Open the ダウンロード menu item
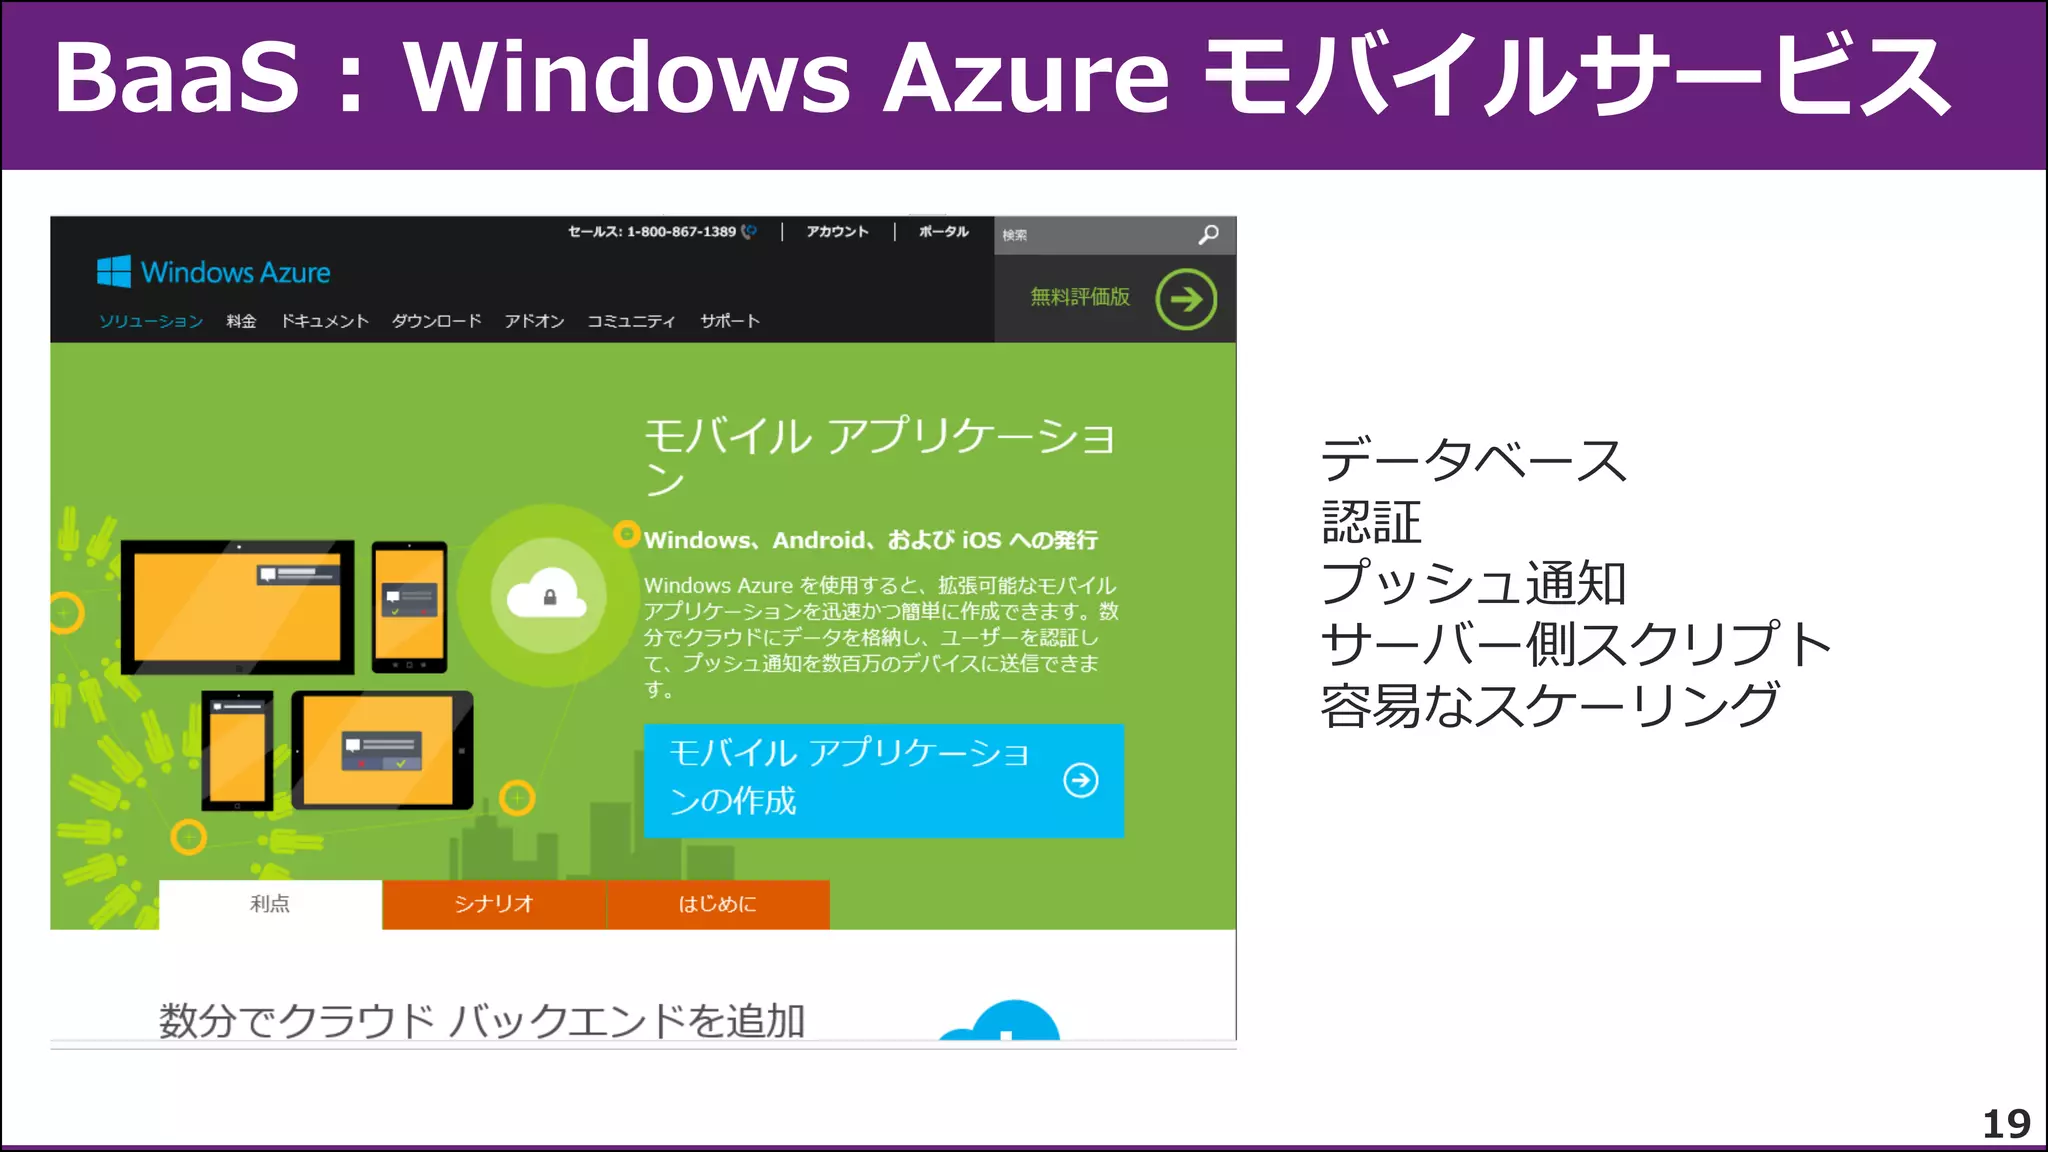Viewport: 2048px width, 1152px height. click(x=437, y=321)
